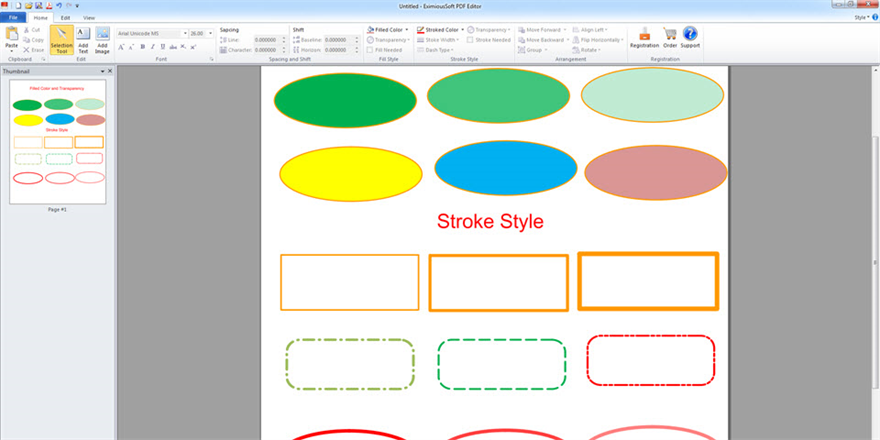The width and height of the screenshot is (880, 440).
Task: Click the Undo icon in title bar
Action: pos(59,6)
